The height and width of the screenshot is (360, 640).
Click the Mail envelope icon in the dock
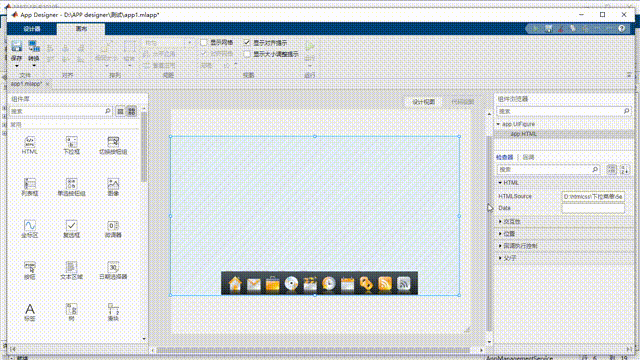[x=254, y=284]
